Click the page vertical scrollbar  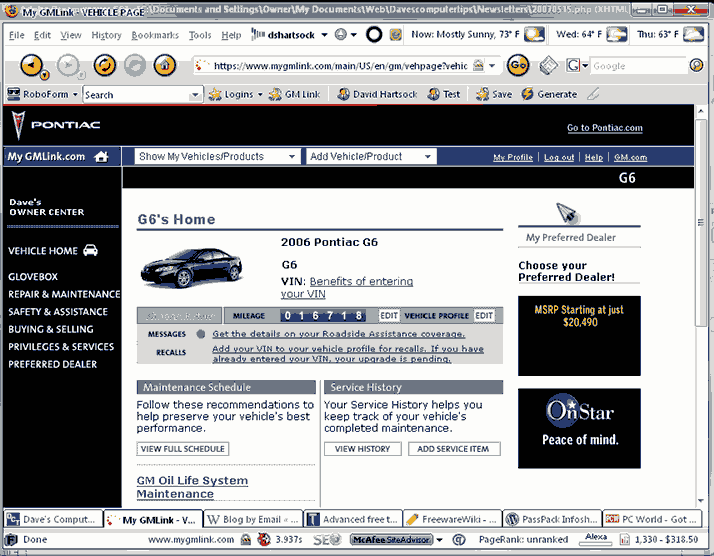pos(701,304)
